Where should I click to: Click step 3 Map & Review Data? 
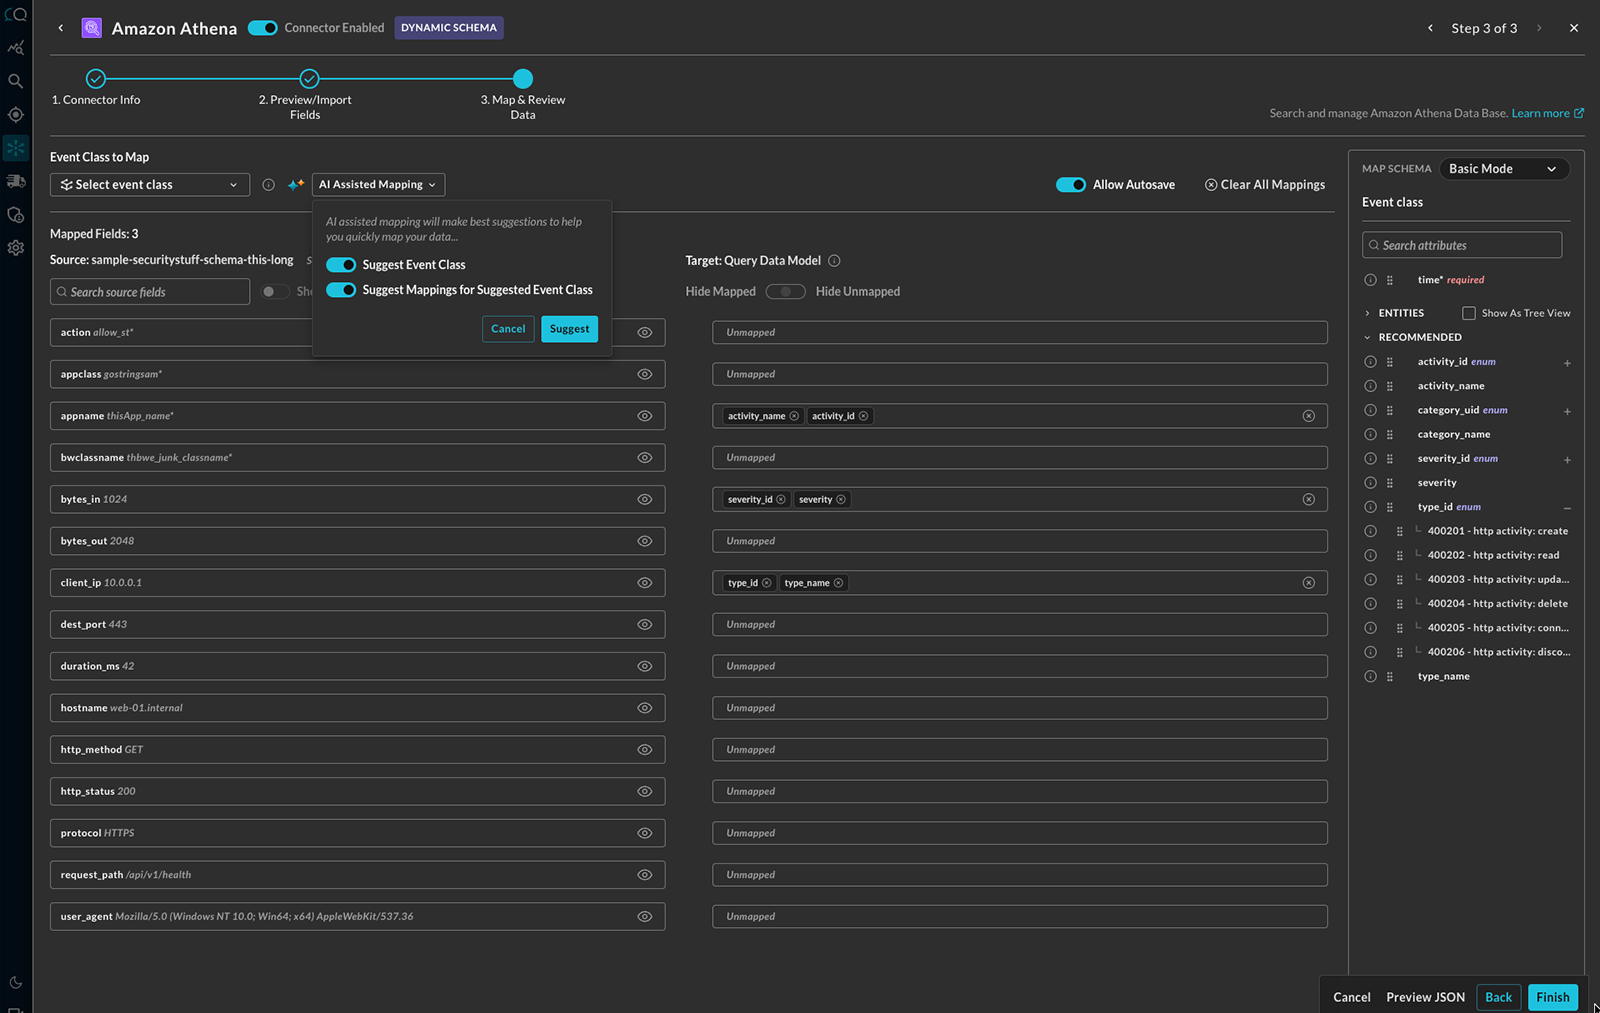pos(523,79)
